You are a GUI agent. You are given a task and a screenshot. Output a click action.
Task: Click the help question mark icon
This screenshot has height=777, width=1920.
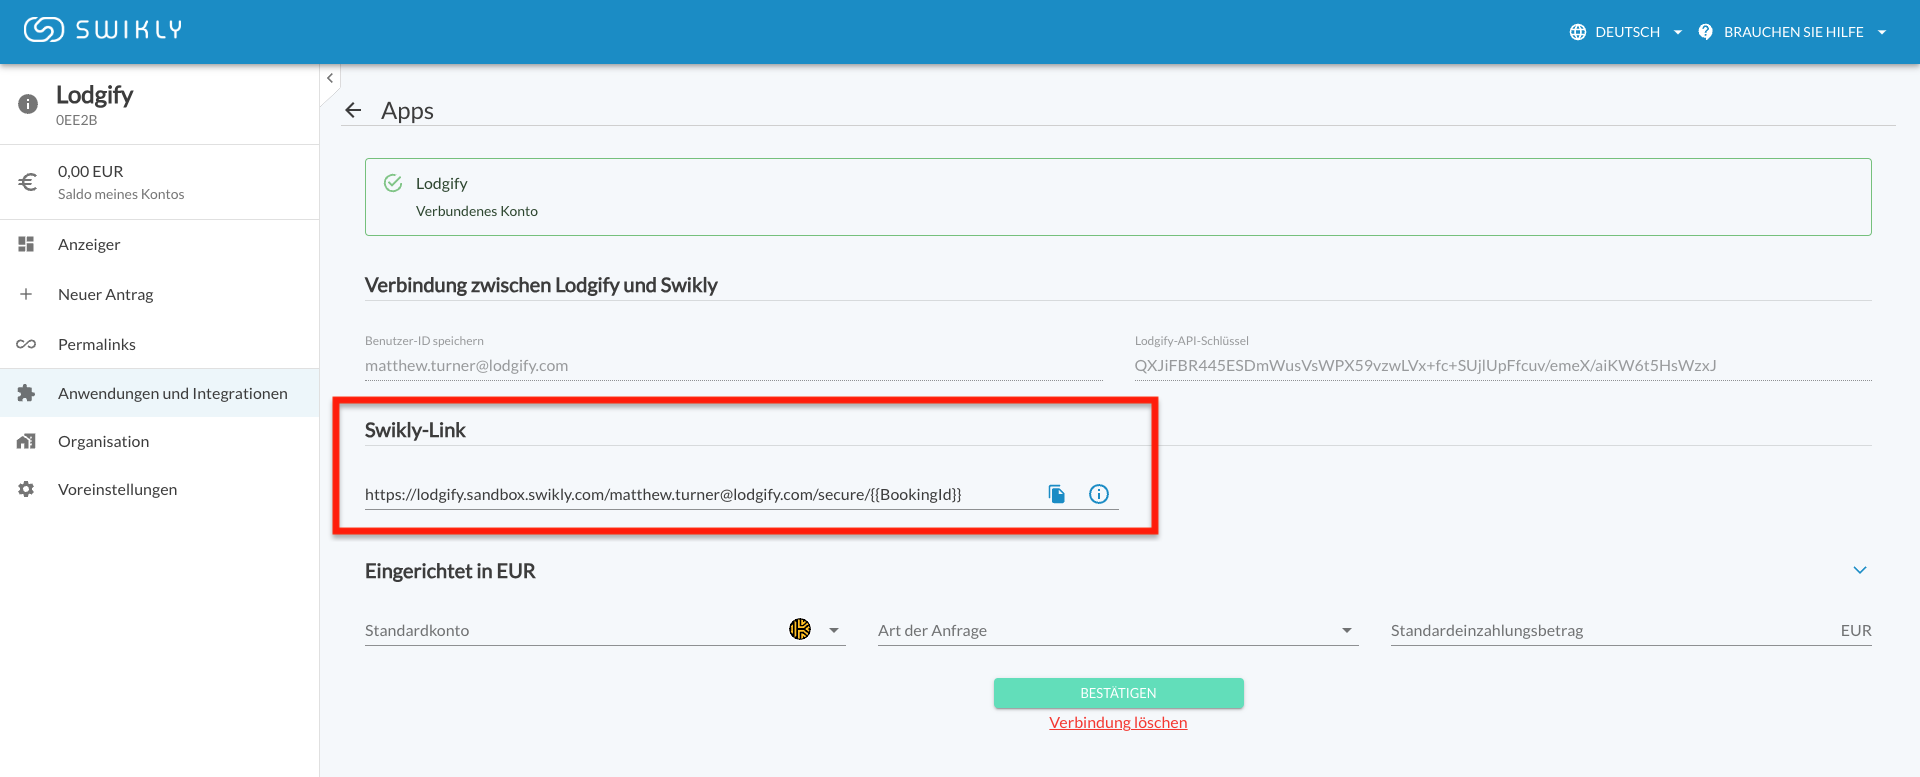coord(1705,32)
